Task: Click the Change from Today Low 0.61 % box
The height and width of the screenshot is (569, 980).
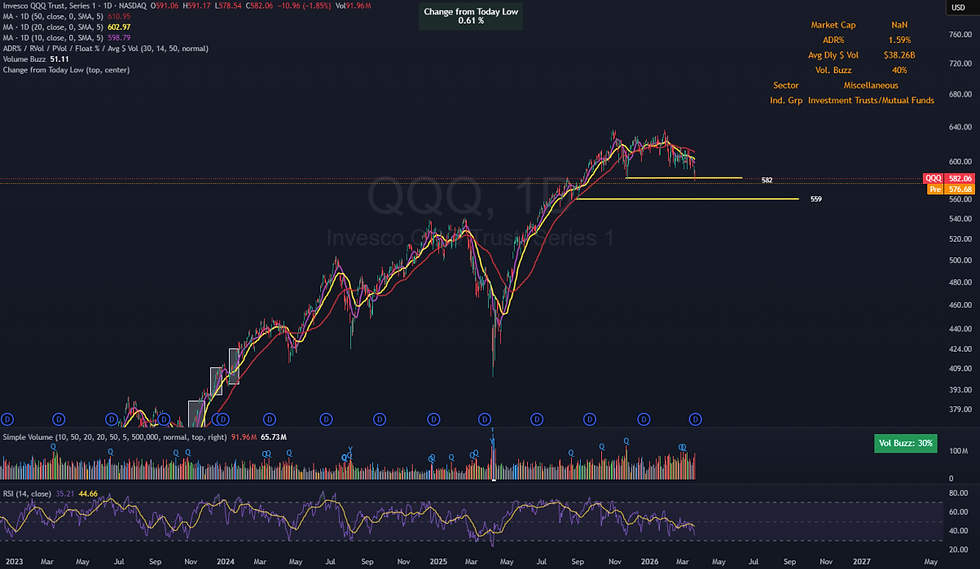Action: tap(471, 16)
